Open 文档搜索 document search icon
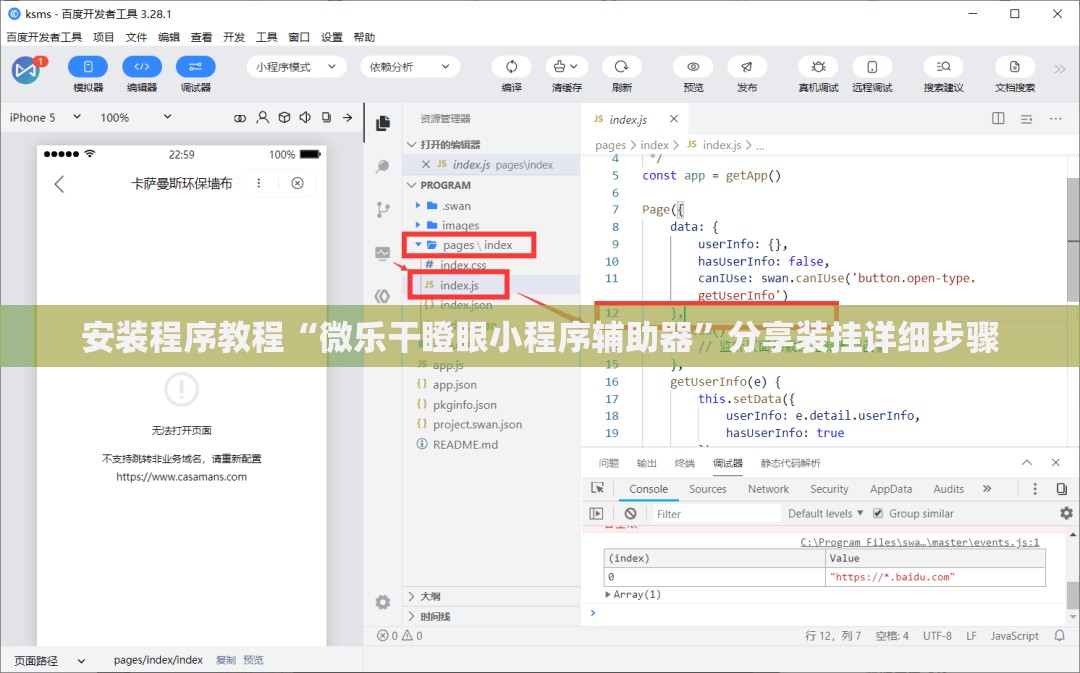The width and height of the screenshot is (1080, 673). [1015, 67]
